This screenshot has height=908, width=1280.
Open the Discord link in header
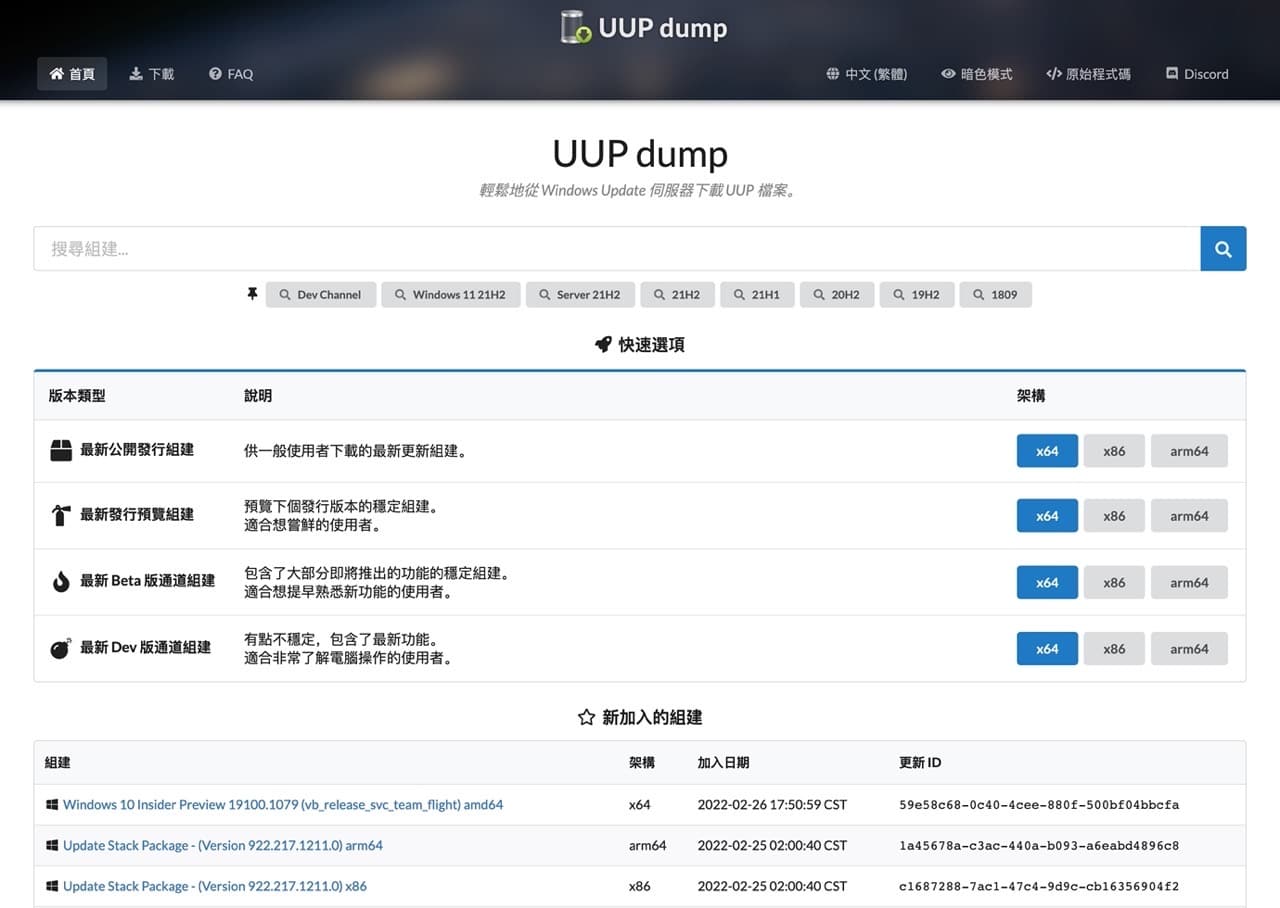tap(1197, 74)
